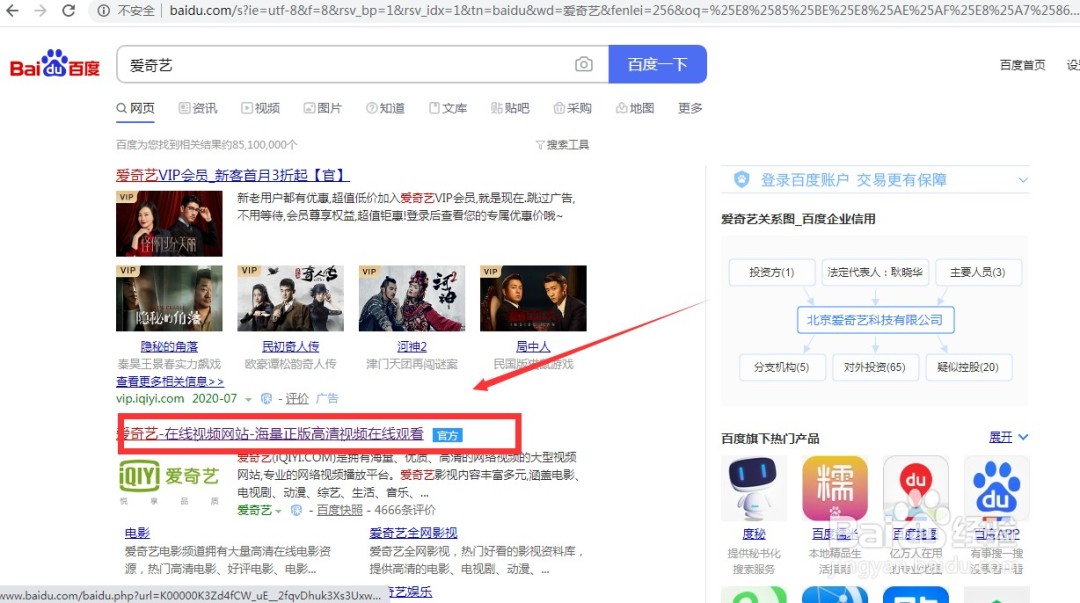
Task: Click the 主要人员(3) node
Action: [977, 272]
